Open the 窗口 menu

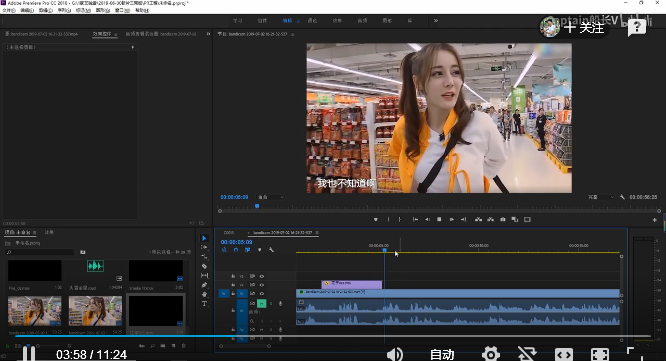tap(122, 10)
